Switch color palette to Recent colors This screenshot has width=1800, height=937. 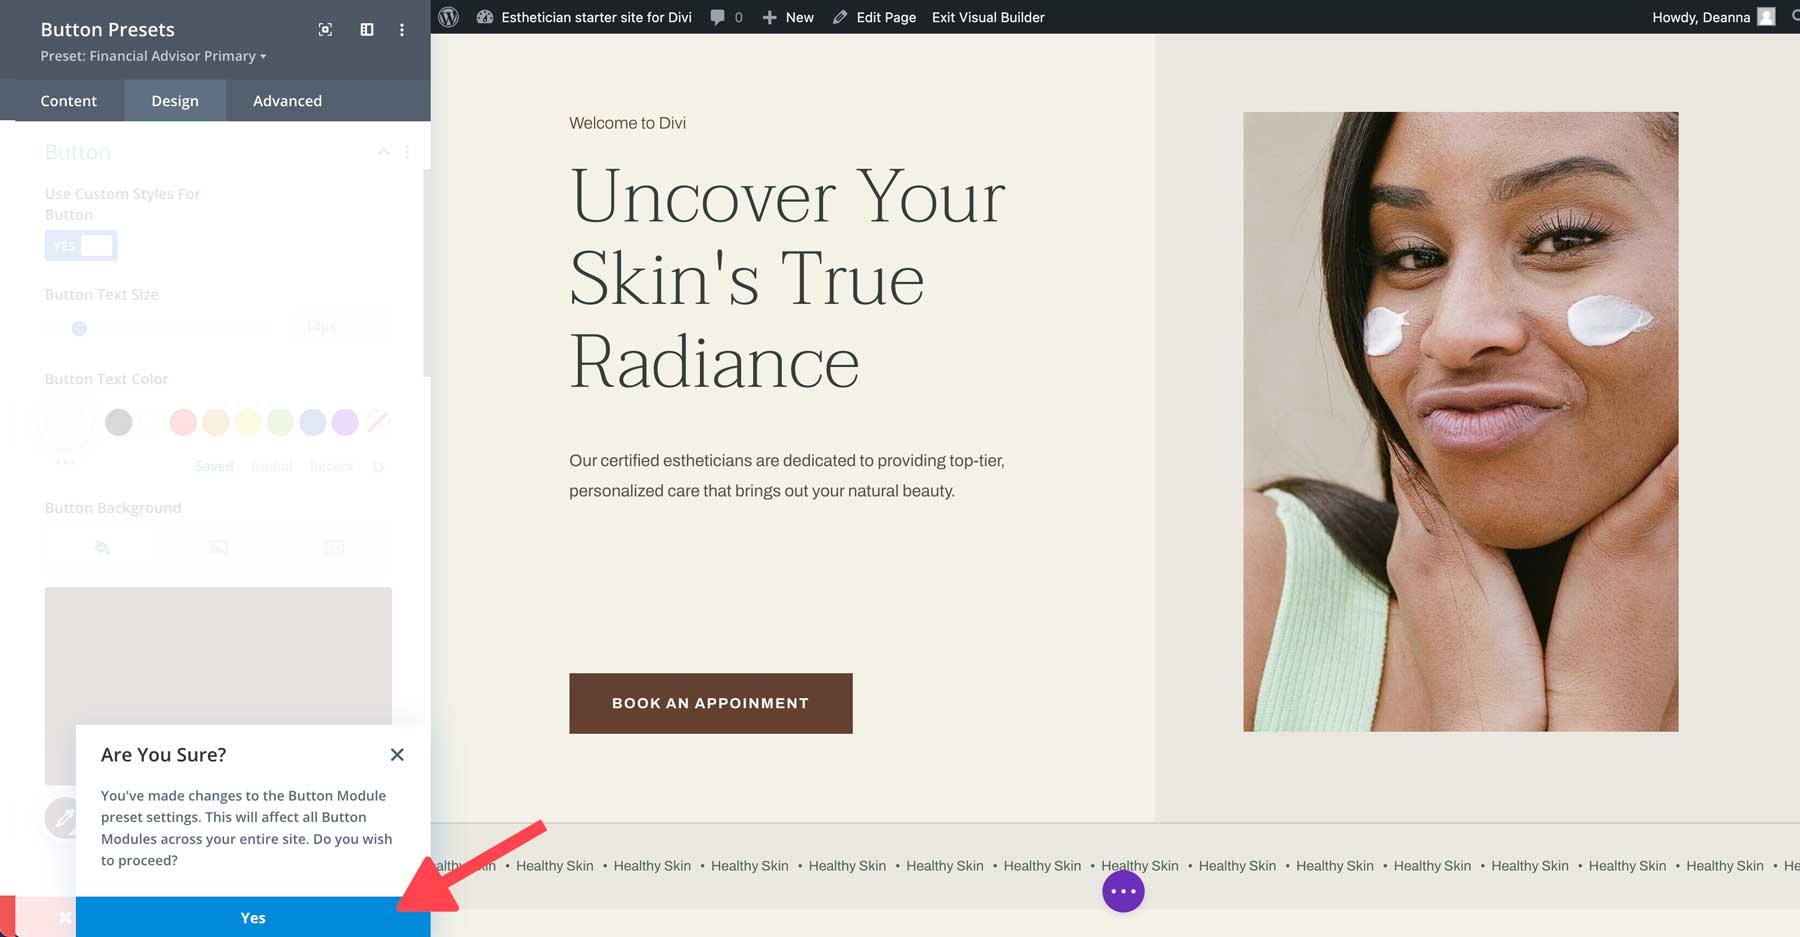(331, 466)
